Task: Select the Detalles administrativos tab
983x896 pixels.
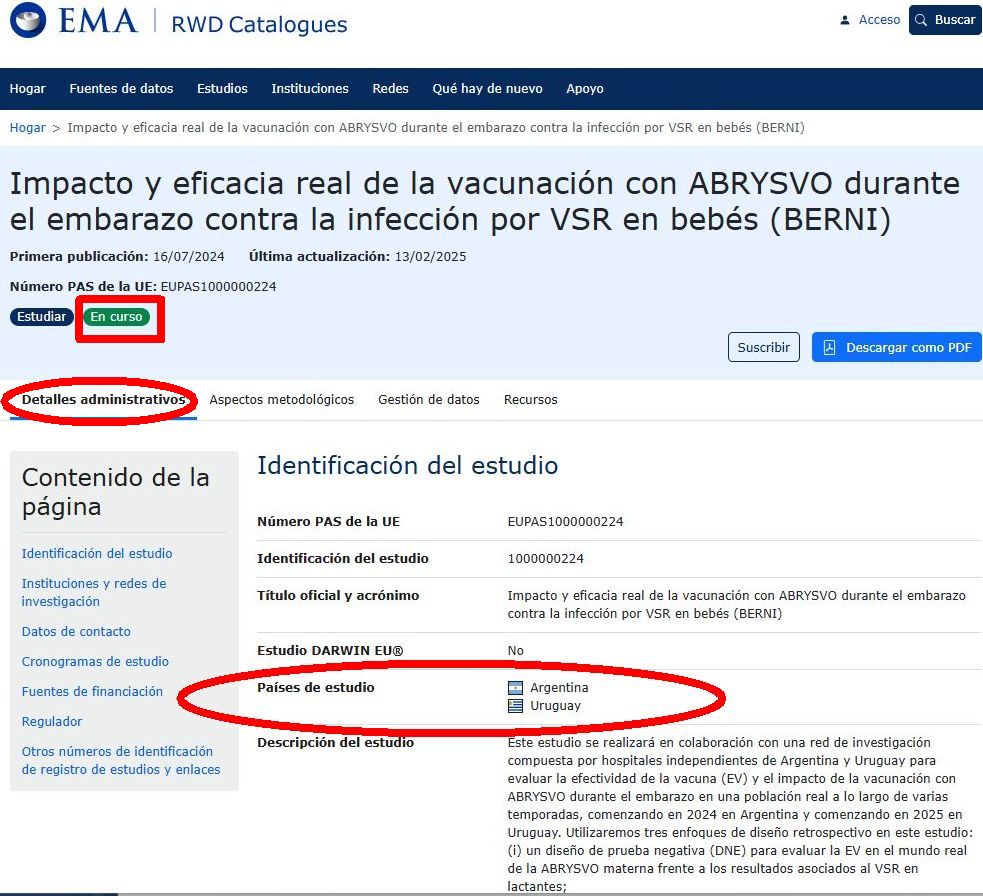Action: pos(103,399)
